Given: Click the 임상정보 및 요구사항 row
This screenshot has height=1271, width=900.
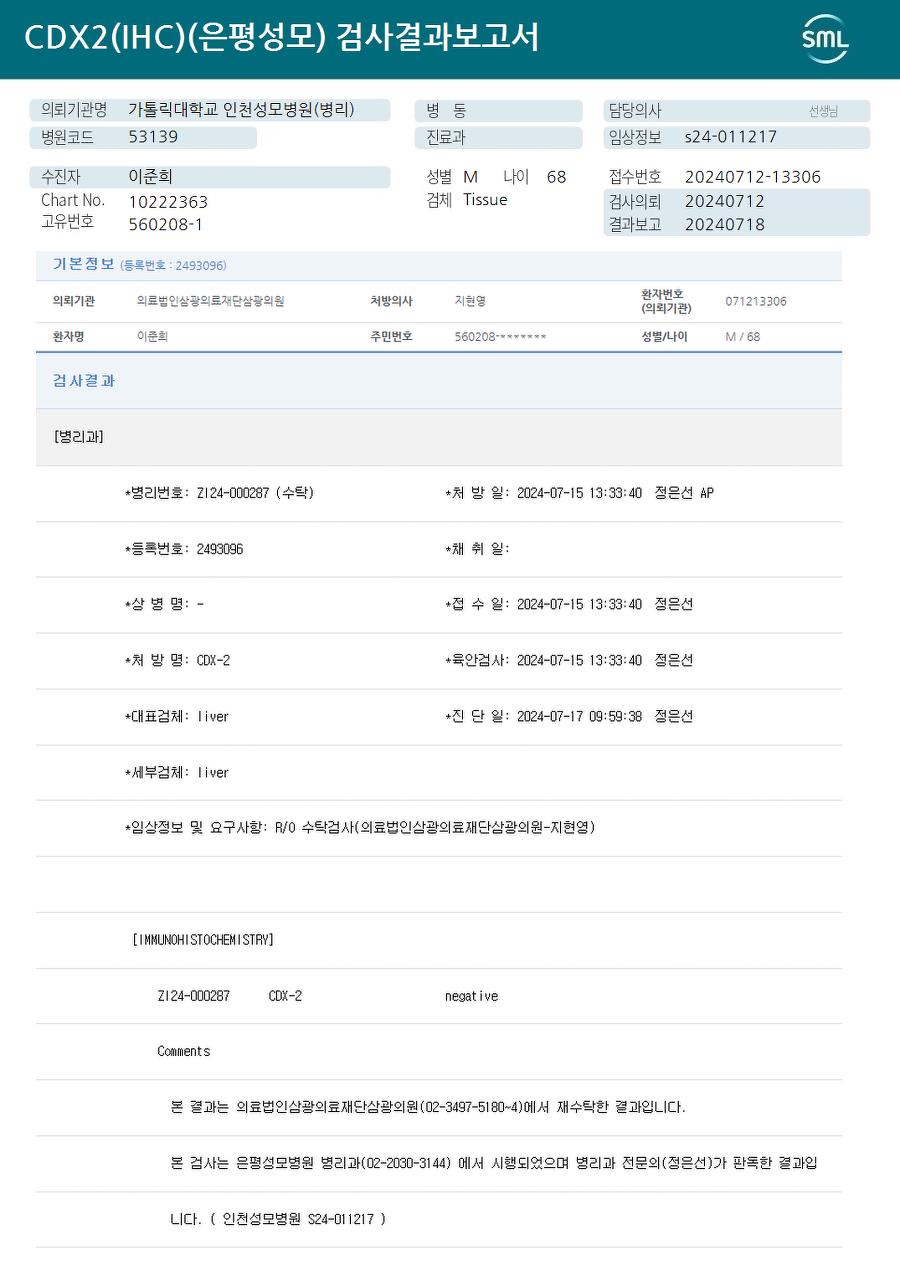Looking at the screenshot, I should 360,828.
